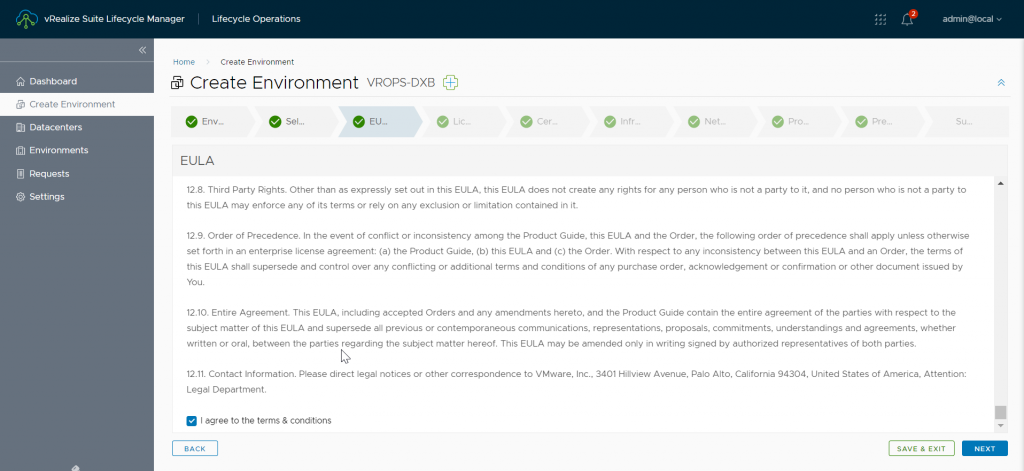Click the EULA scrollbar thumb
1024x471 pixels.
(1000, 412)
